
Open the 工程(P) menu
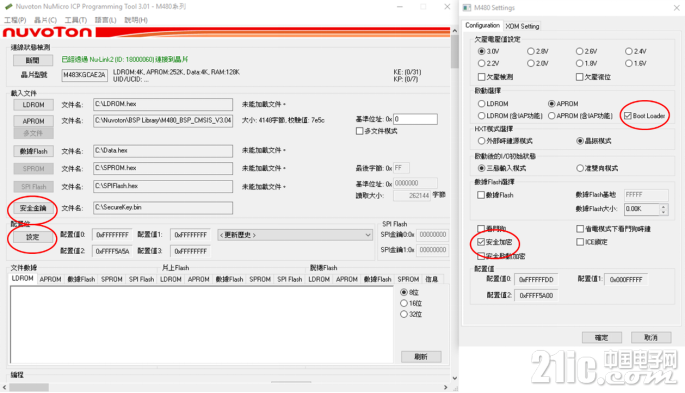(x=15, y=20)
